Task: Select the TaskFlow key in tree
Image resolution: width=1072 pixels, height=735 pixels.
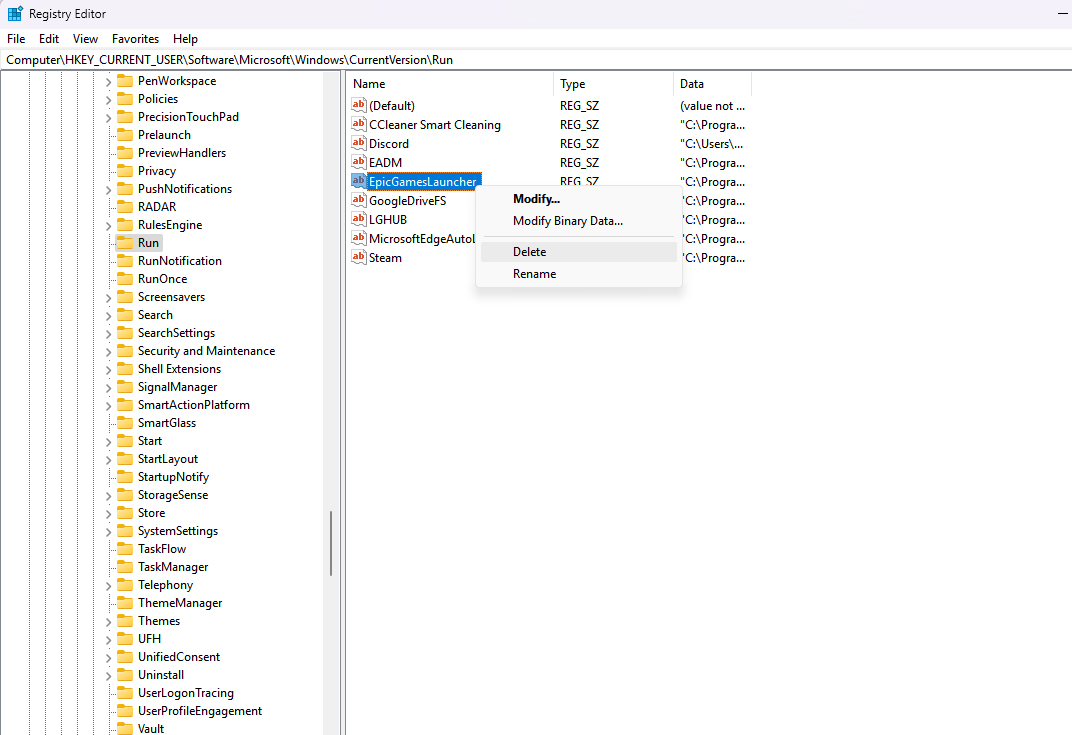Action: [162, 548]
